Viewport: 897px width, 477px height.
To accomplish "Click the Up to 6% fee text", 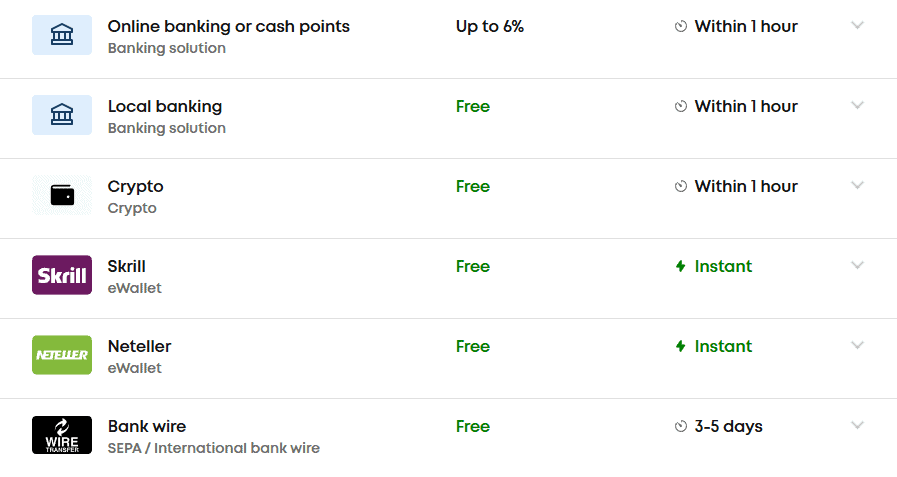I will click(x=490, y=27).
